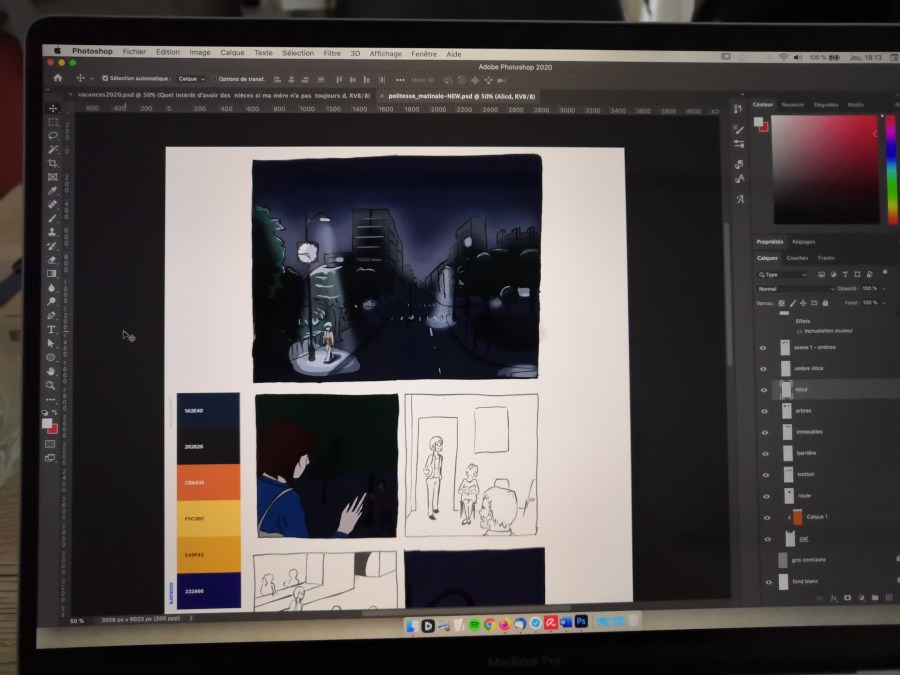Open the layer filter Type dropdown
Viewport: 900px width, 675px height.
coord(782,274)
